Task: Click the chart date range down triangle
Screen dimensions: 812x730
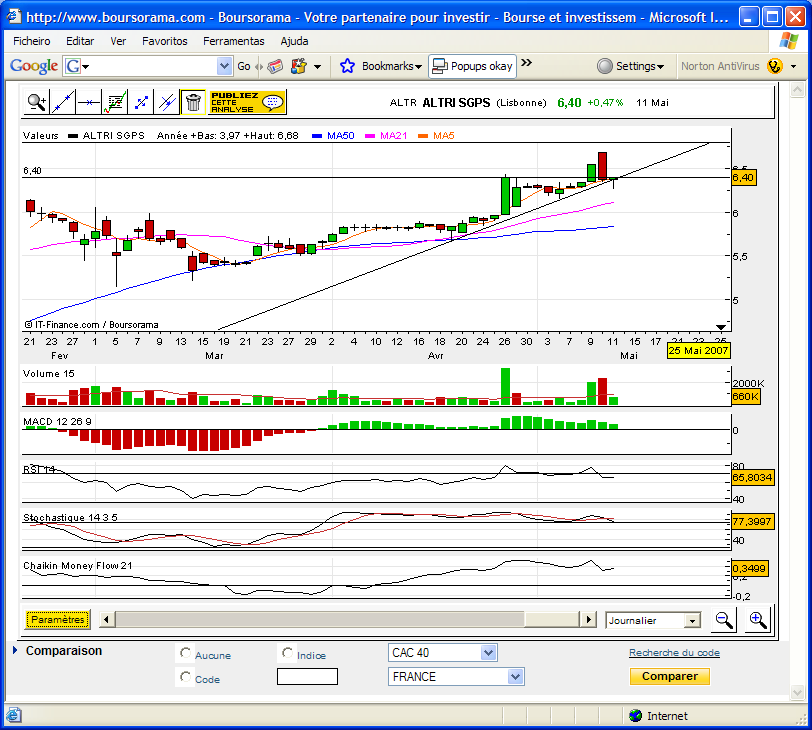Action: [720, 327]
